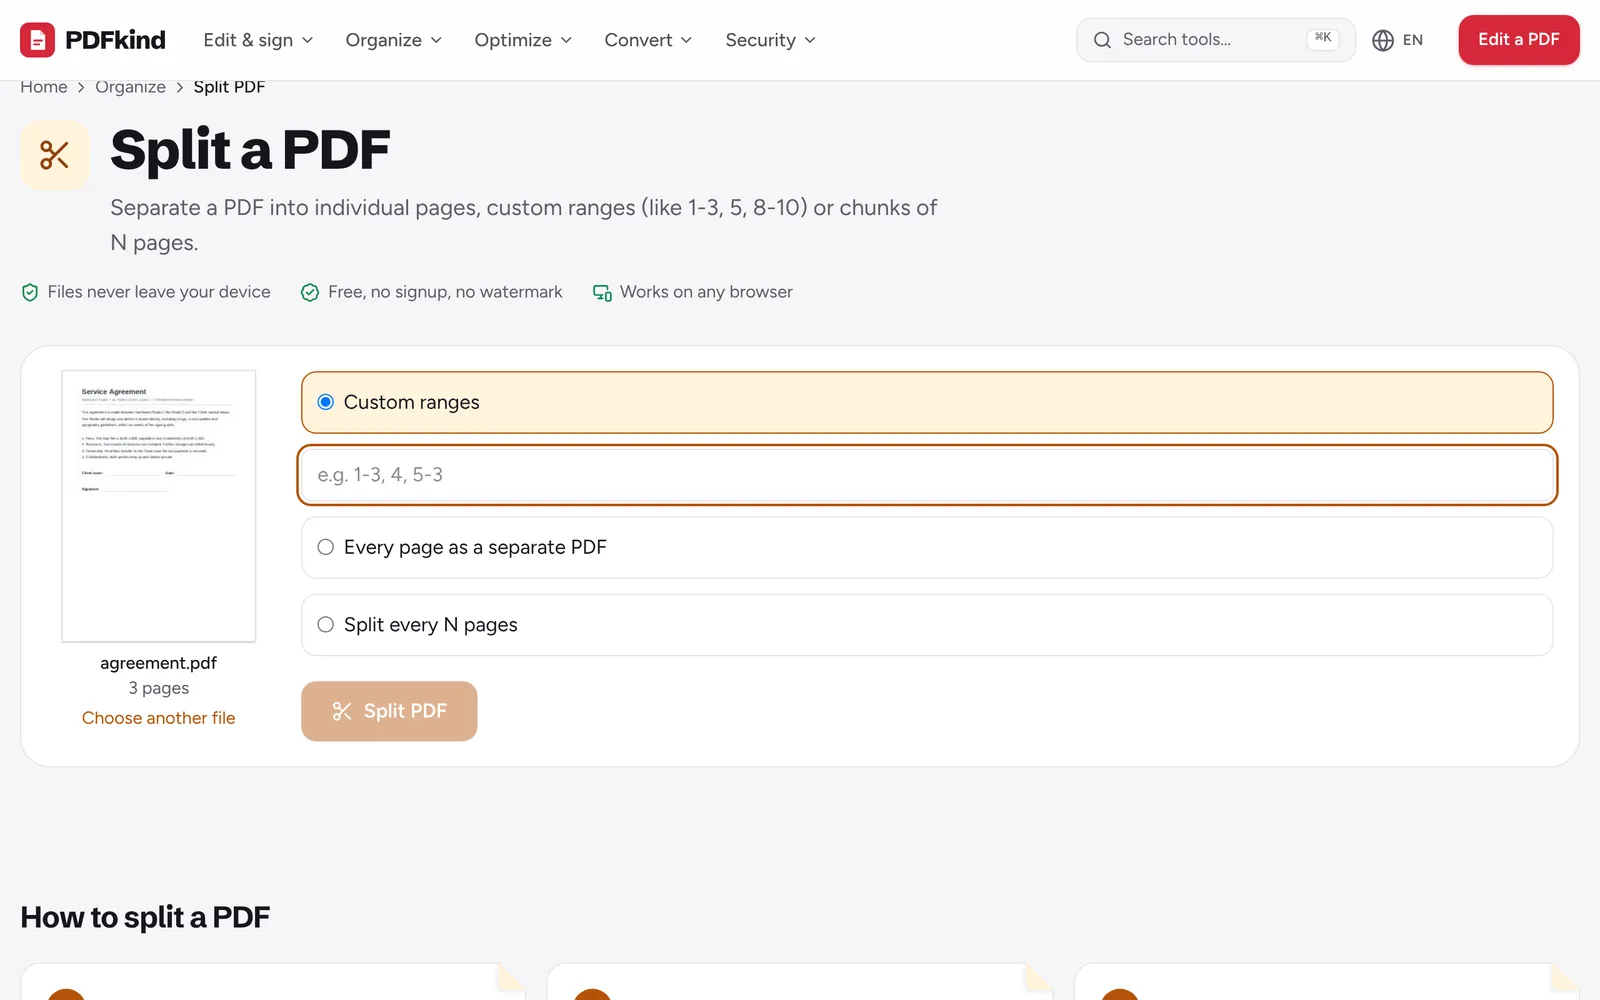
Task: Click the devices icon beside Works on any browser
Action: [x=602, y=292]
